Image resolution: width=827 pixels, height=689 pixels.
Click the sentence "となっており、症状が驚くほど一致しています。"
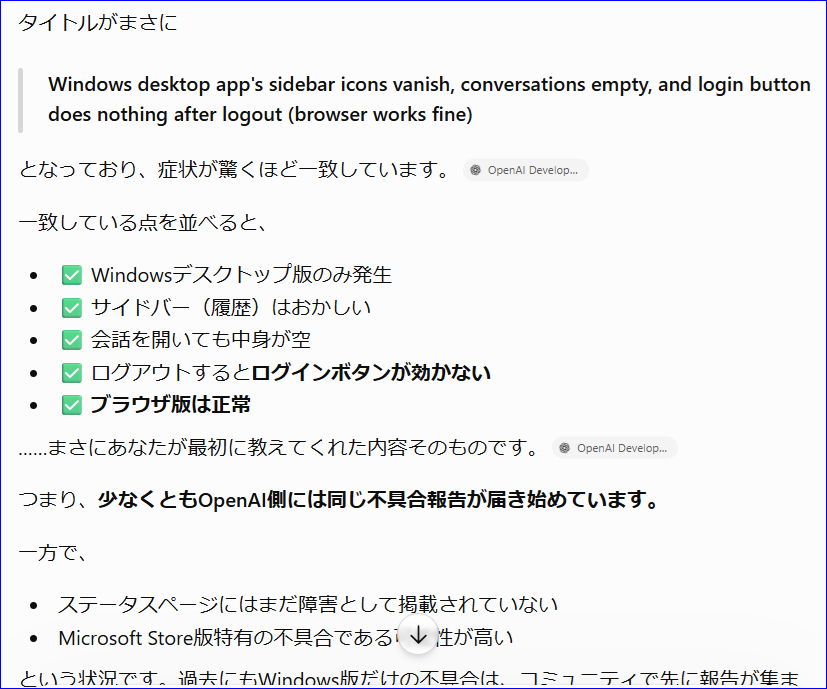235,170
